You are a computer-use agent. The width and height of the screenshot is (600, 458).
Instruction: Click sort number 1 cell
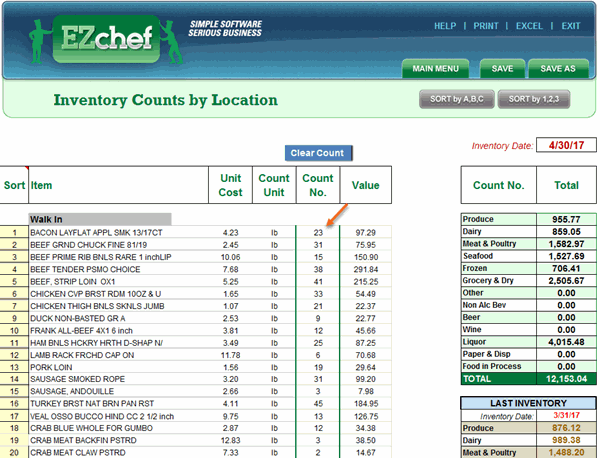[x=14, y=233]
